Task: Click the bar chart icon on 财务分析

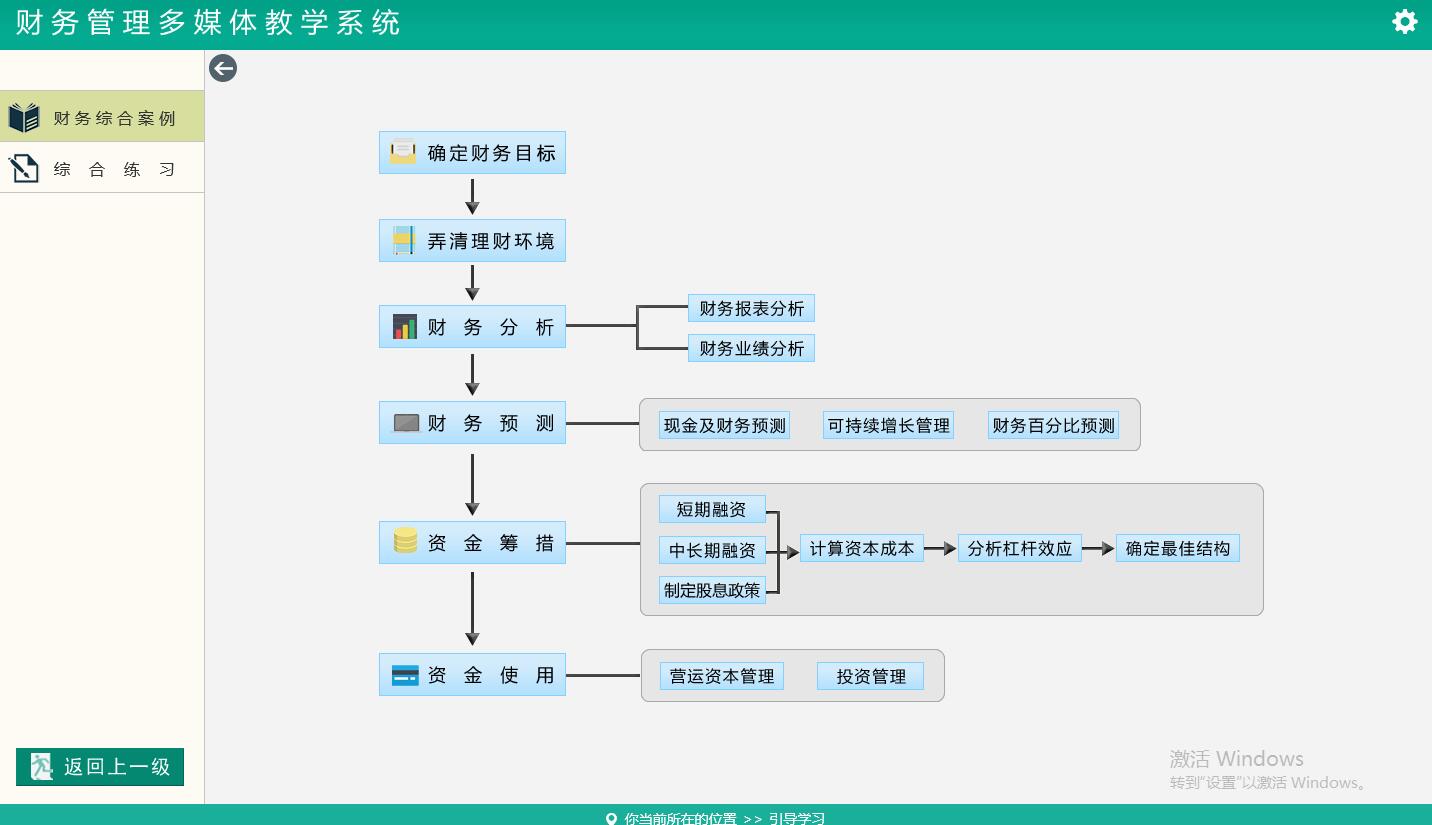Action: (404, 327)
